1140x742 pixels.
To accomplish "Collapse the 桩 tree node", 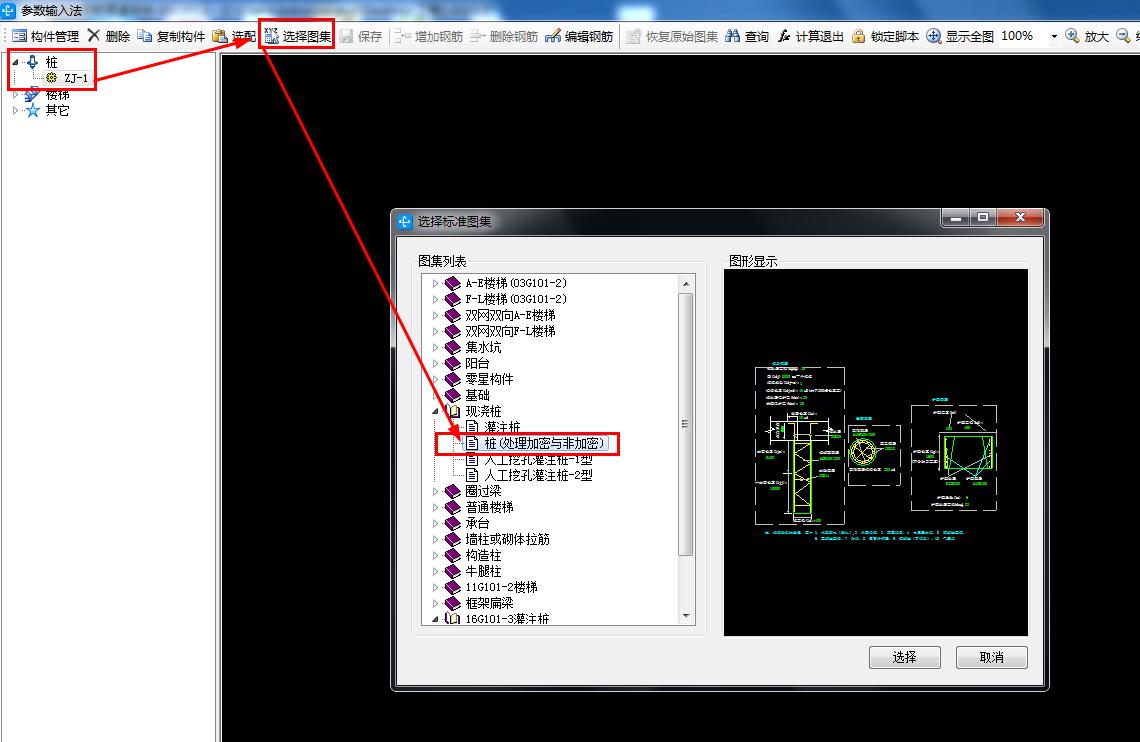I will pyautogui.click(x=15, y=62).
